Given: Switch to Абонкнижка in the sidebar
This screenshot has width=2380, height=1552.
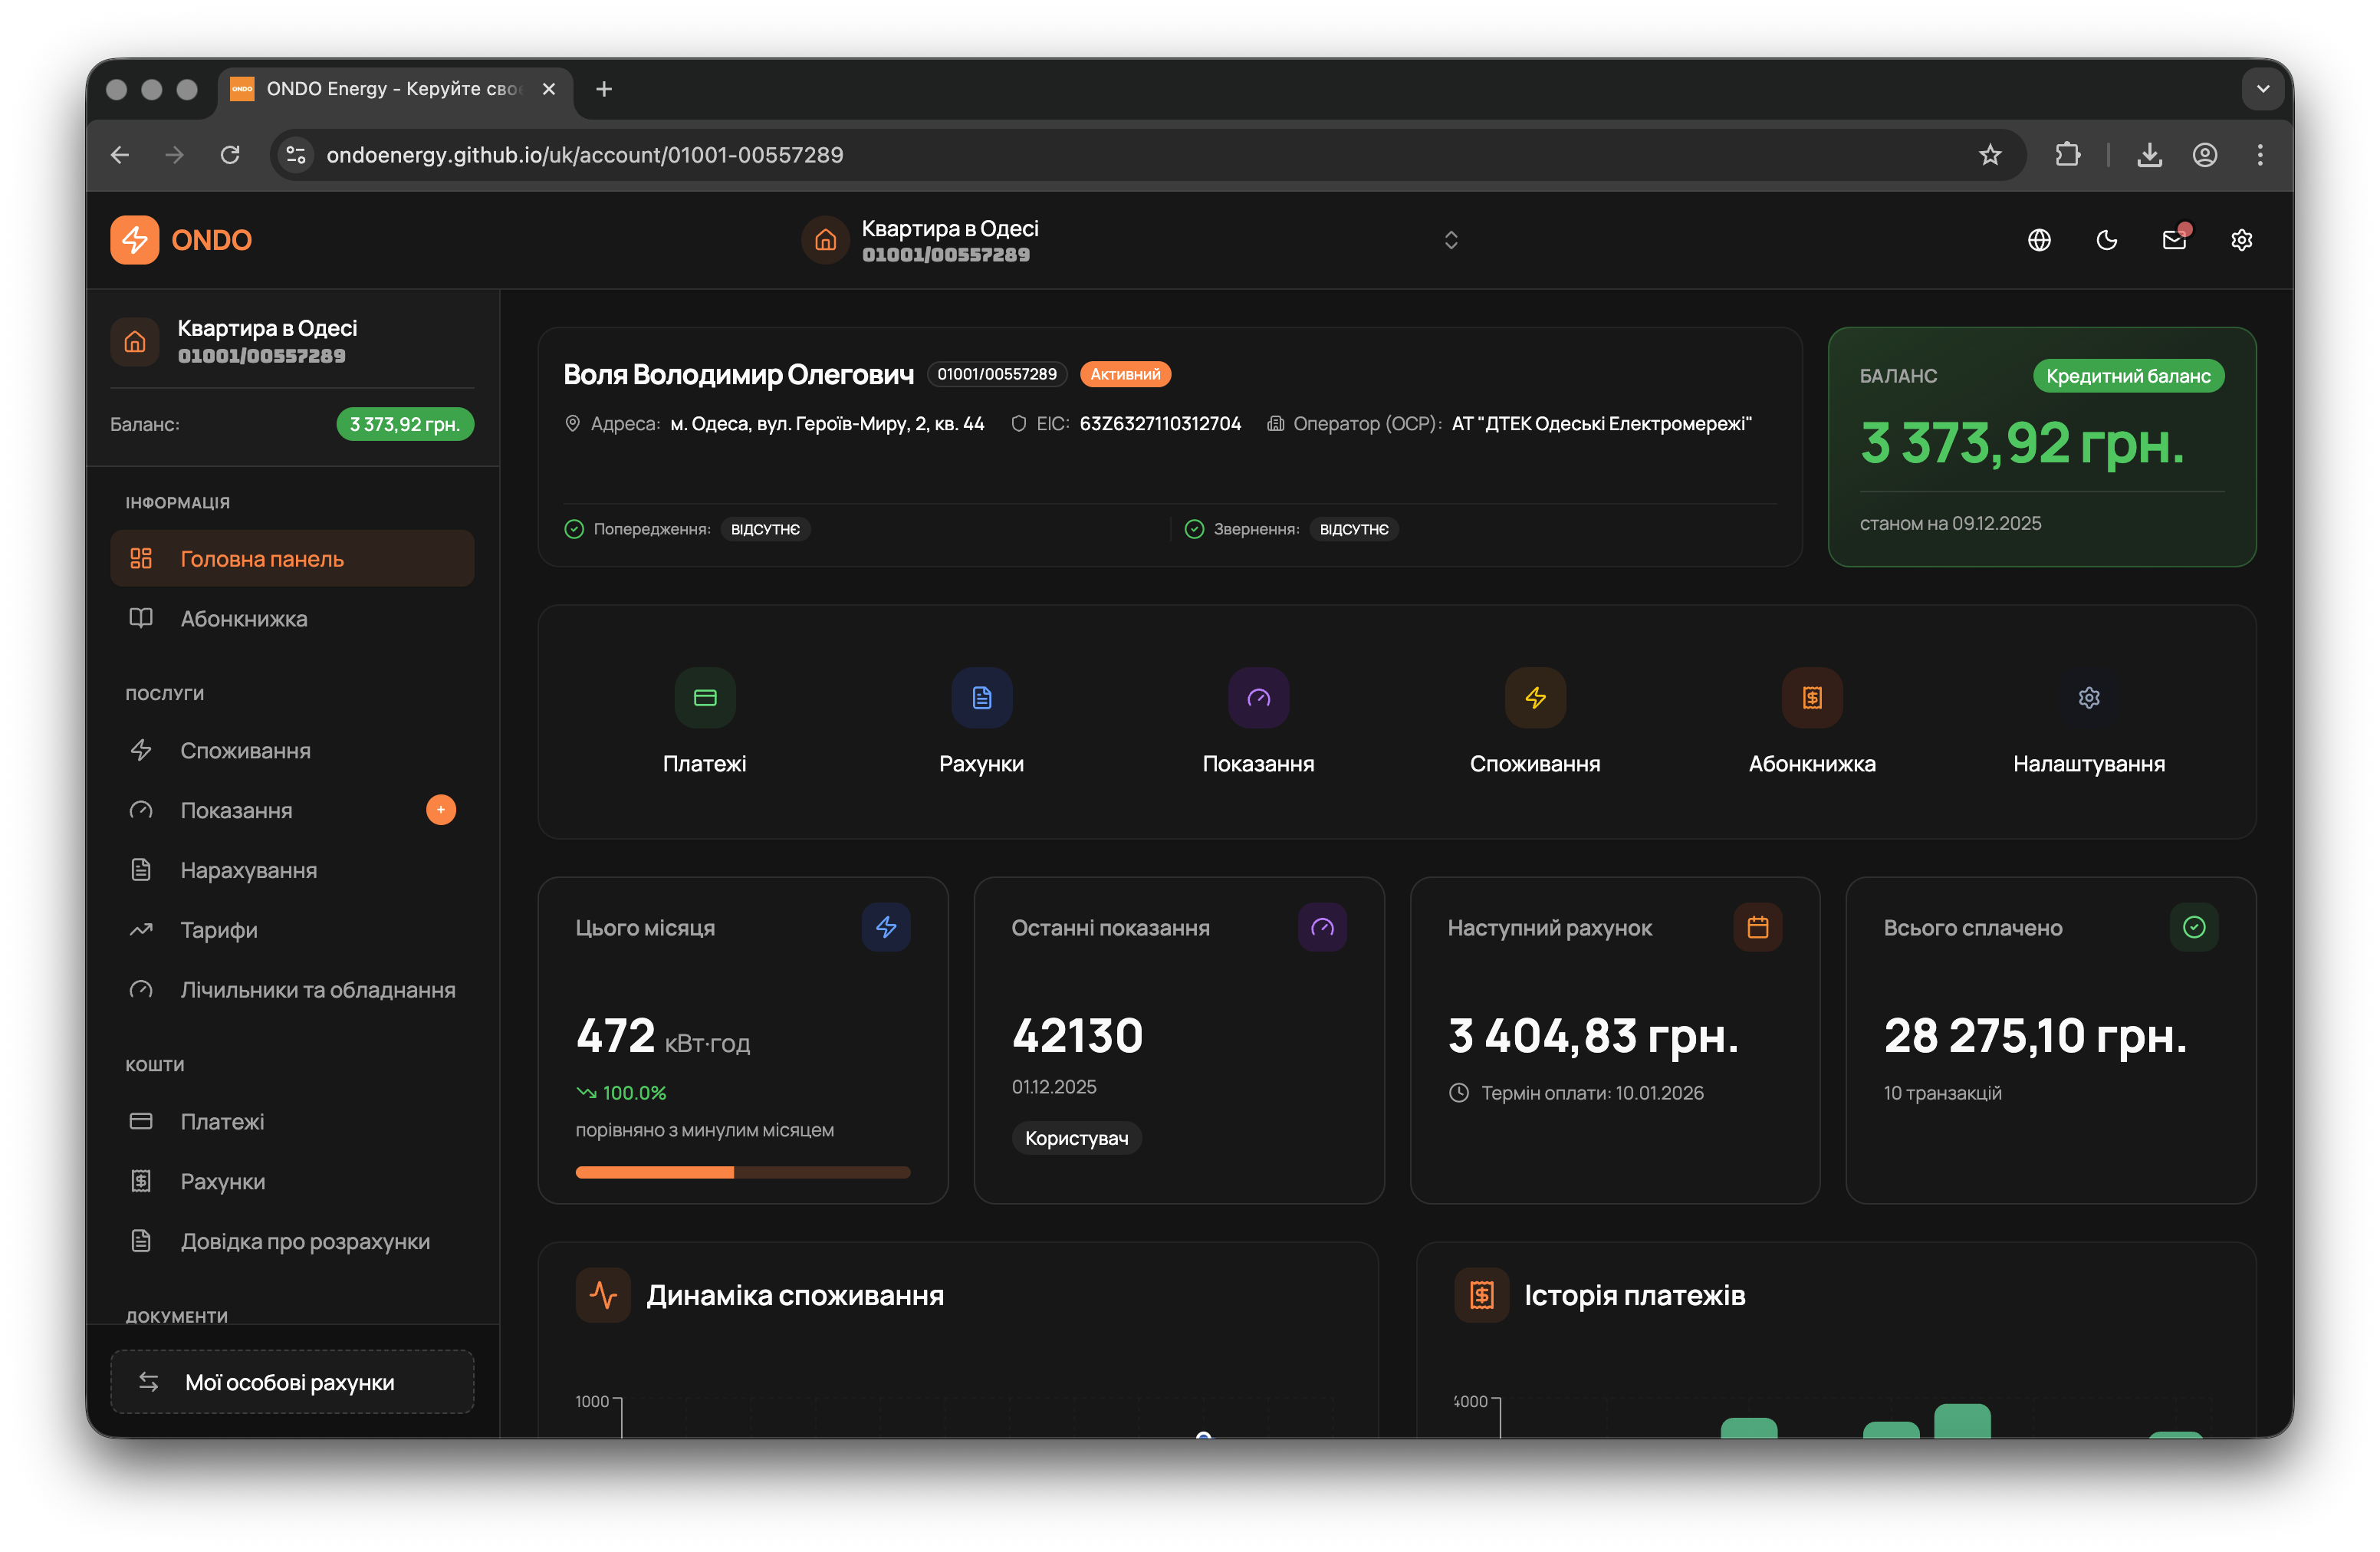Looking at the screenshot, I should [243, 619].
